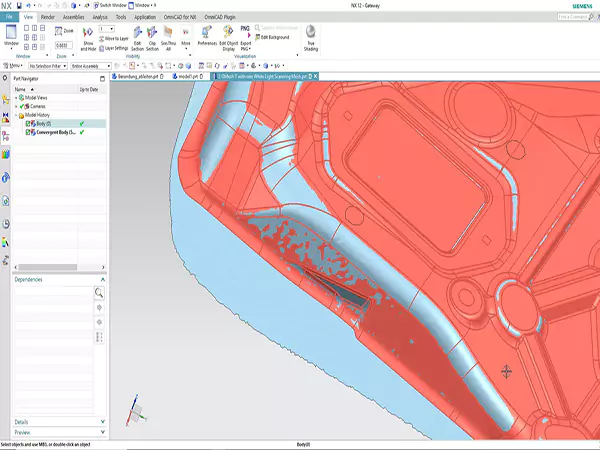Image resolution: width=600 pixels, height=450 pixels.
Task: Expand the Model Views node
Action: [x=16, y=98]
